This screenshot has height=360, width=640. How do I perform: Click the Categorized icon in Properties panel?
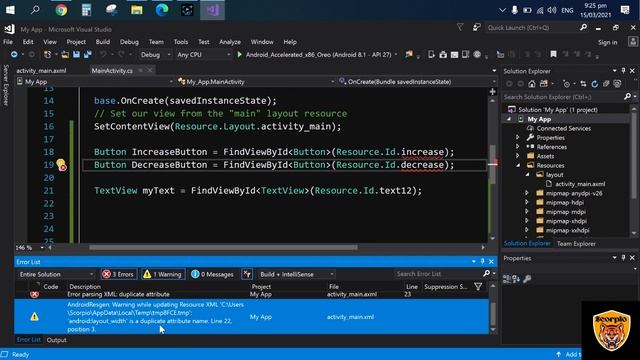point(507,279)
